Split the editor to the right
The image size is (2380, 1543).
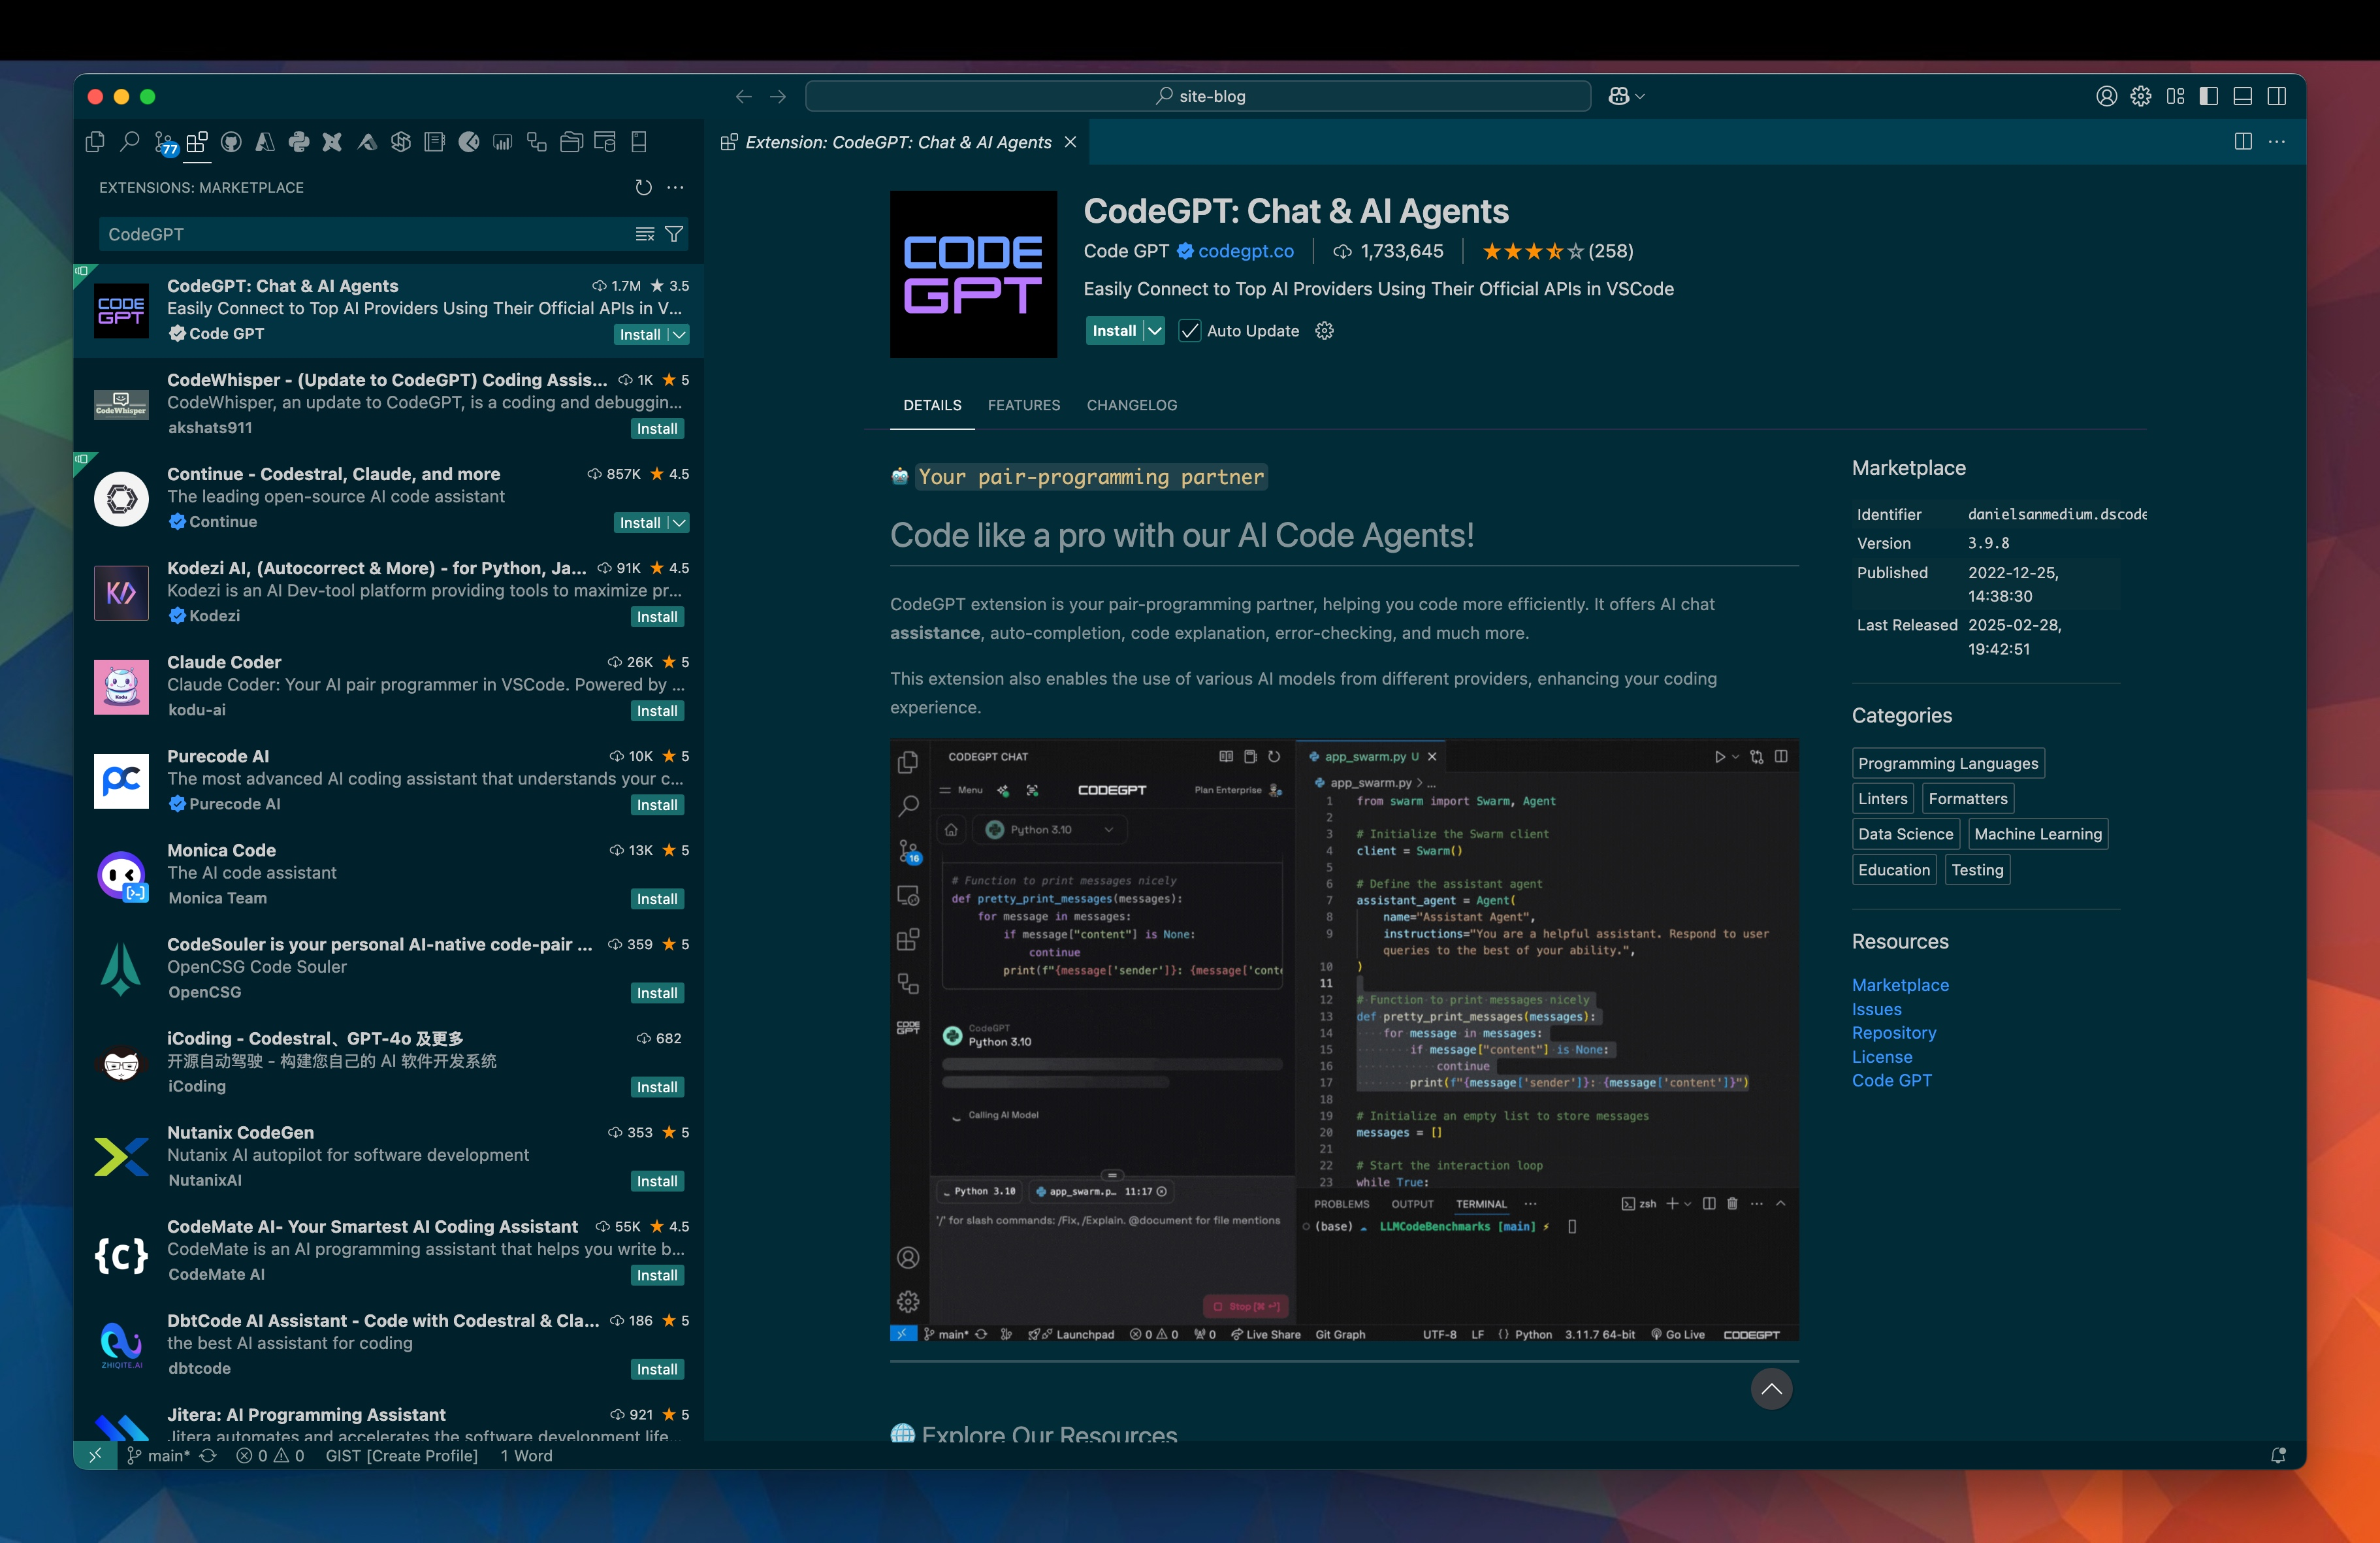[x=2243, y=142]
